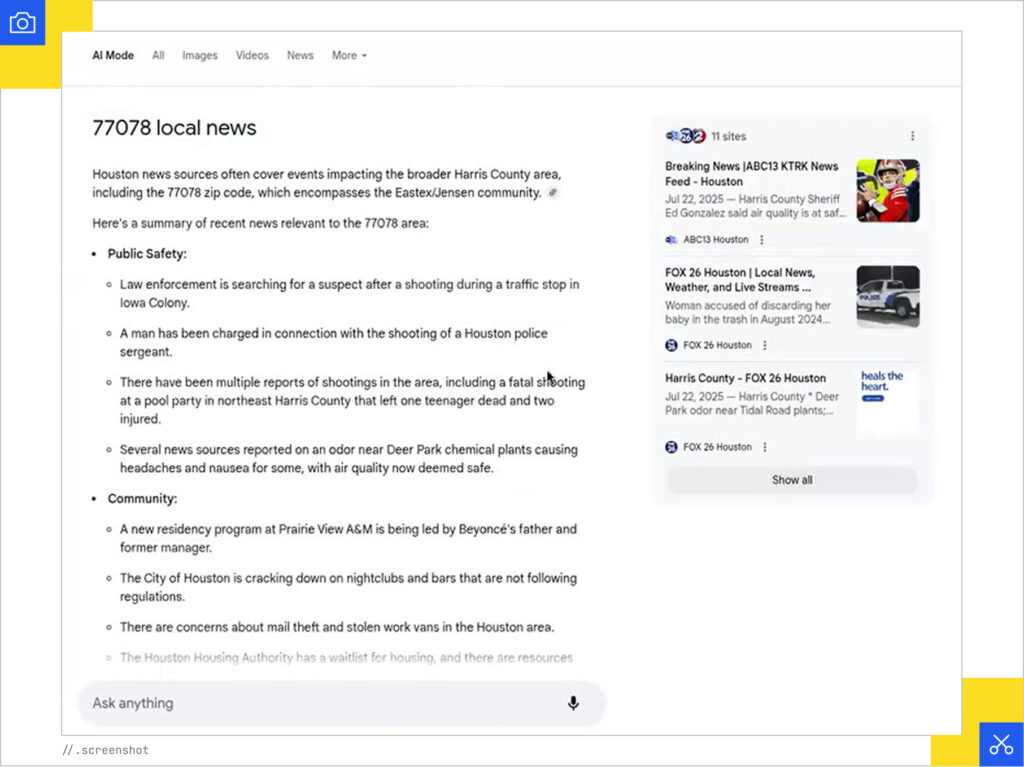Click the football player thumbnail image
Viewport: 1024px width, 767px height.
click(887, 191)
